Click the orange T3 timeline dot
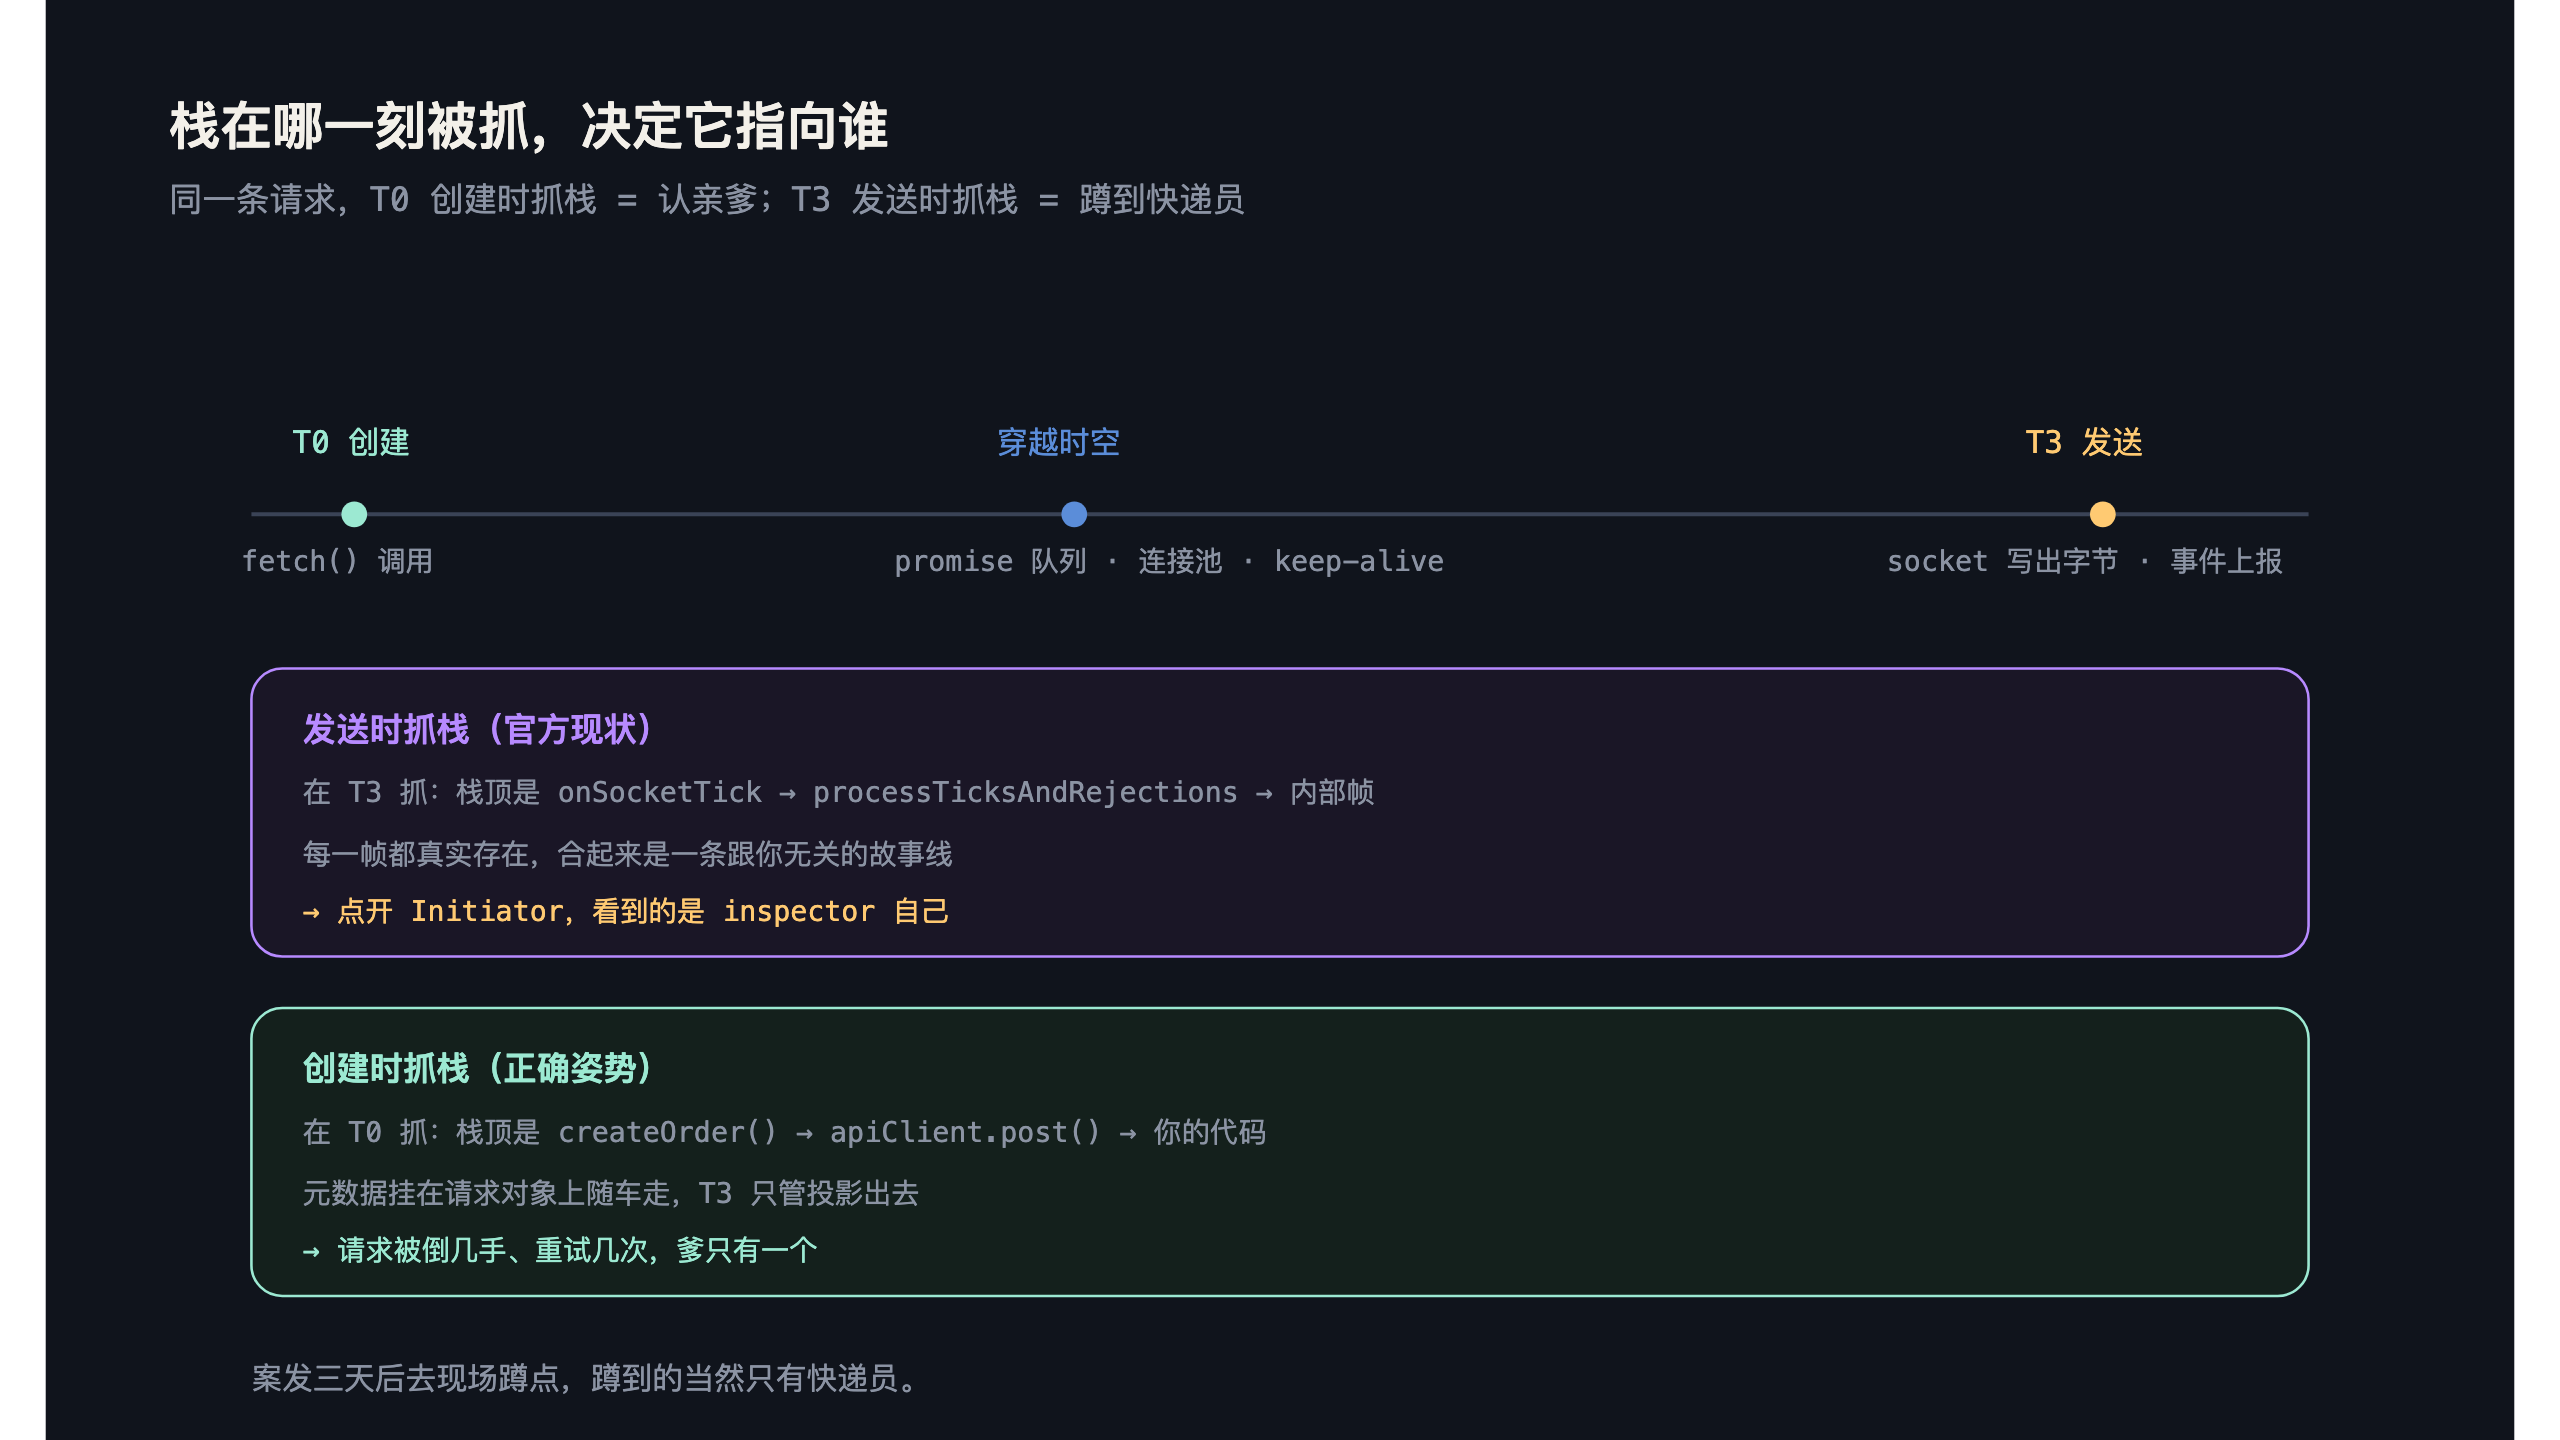This screenshot has height=1440, width=2560. (2103, 514)
